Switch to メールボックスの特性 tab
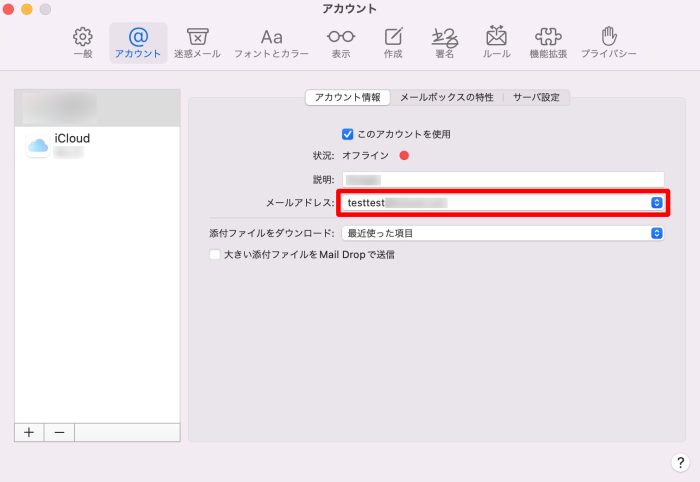This screenshot has width=700, height=482. [x=446, y=98]
